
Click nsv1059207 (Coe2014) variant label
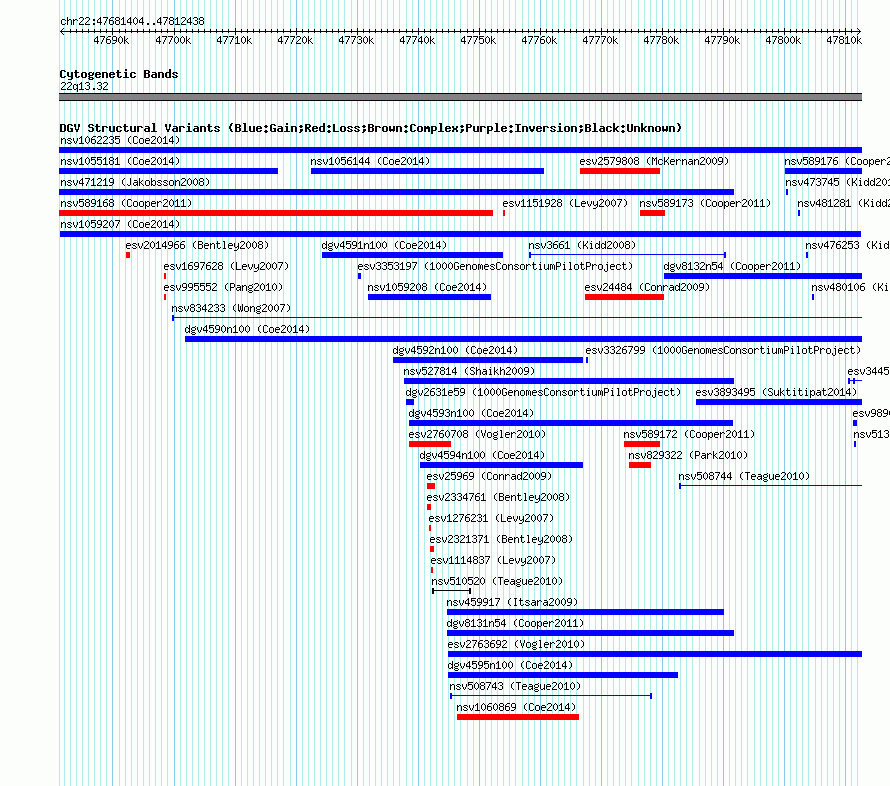click(120, 224)
